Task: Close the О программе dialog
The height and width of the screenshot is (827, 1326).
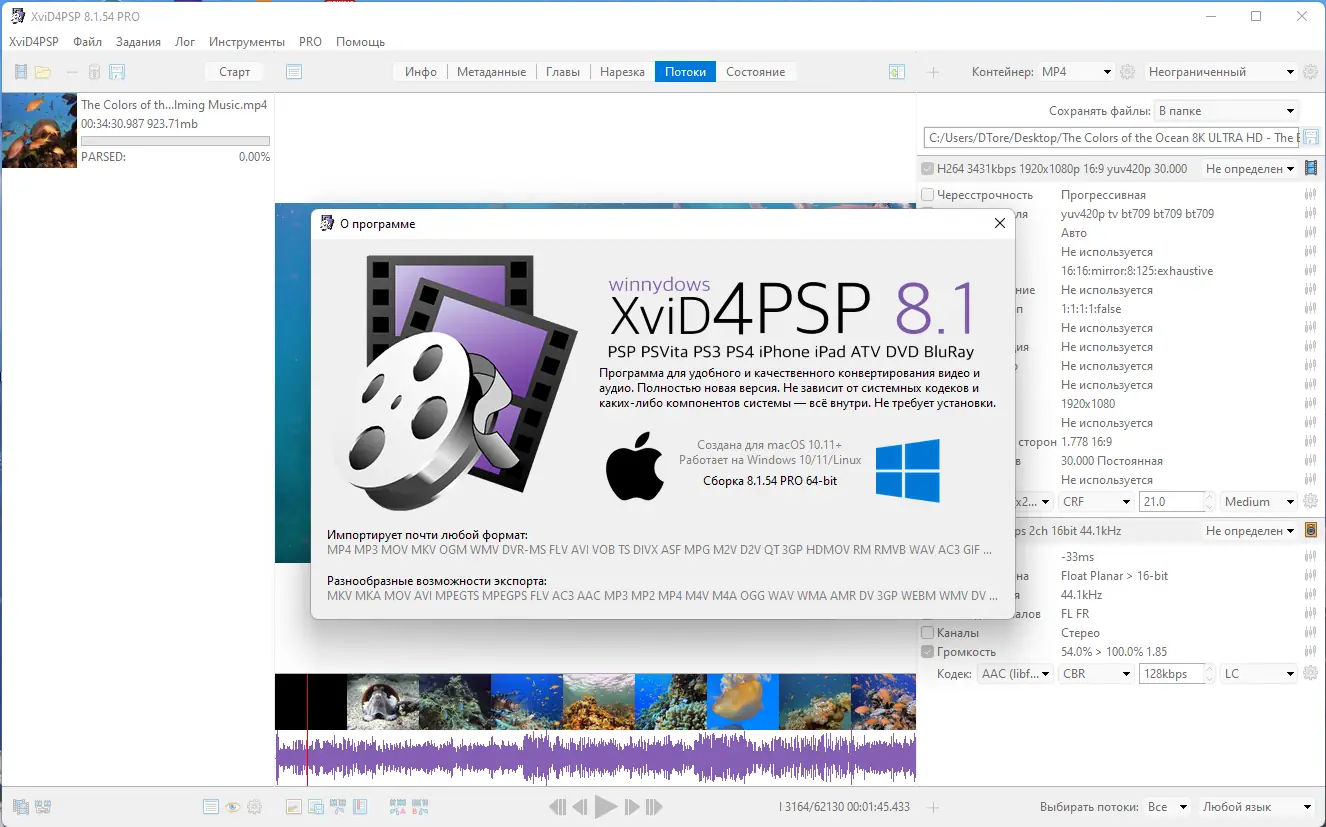Action: pyautogui.click(x=999, y=224)
